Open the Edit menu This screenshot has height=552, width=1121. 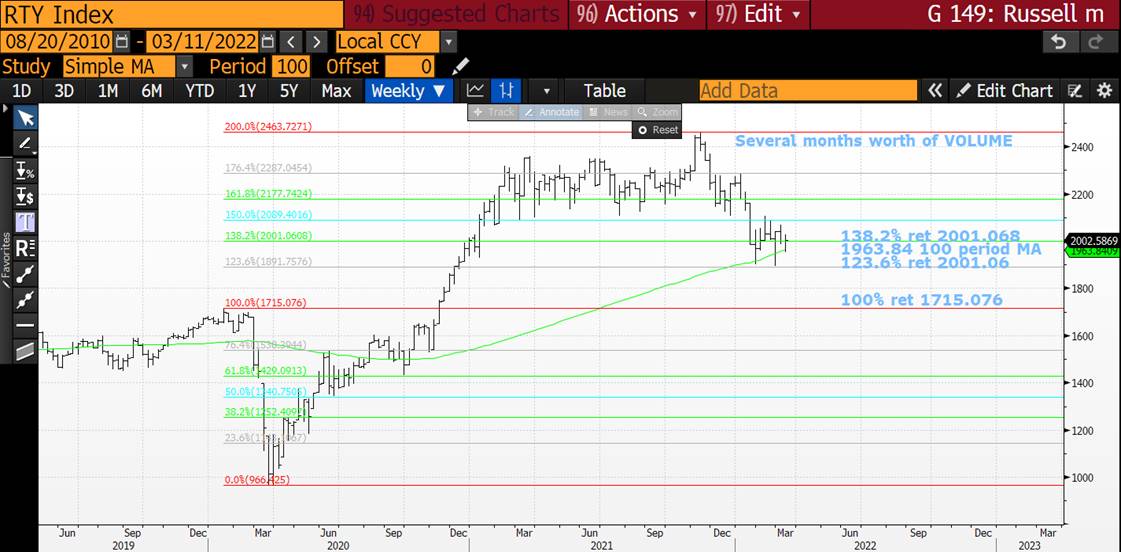tap(757, 14)
